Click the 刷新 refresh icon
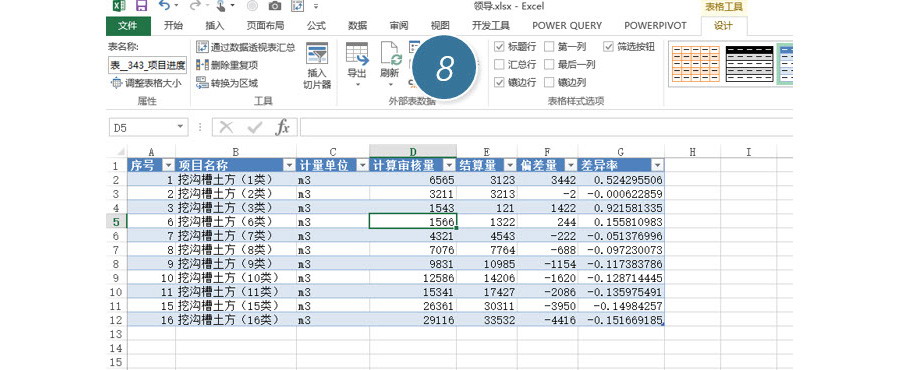 (390, 53)
